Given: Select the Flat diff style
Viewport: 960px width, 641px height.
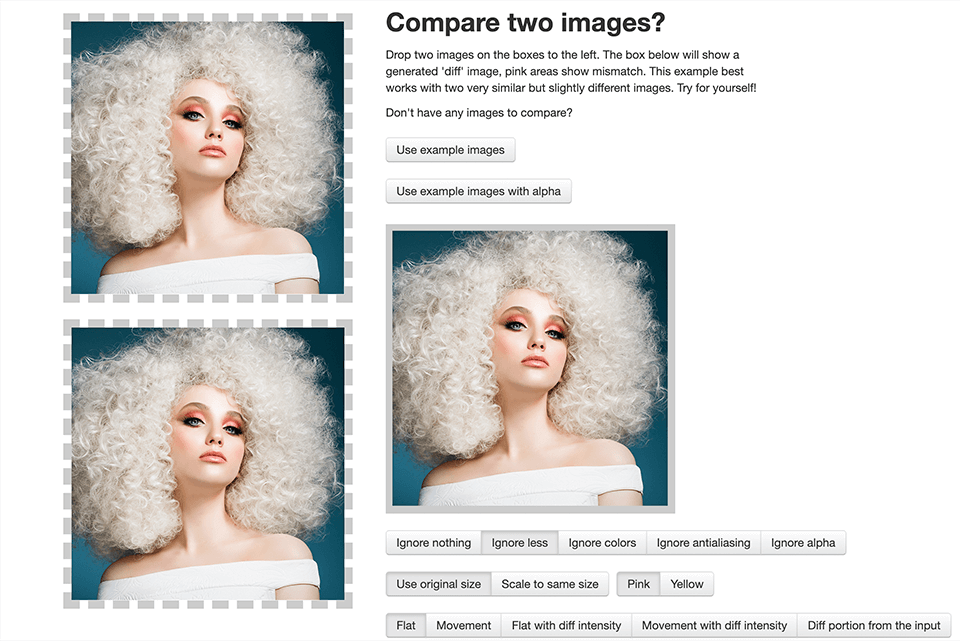Looking at the screenshot, I should tap(406, 625).
